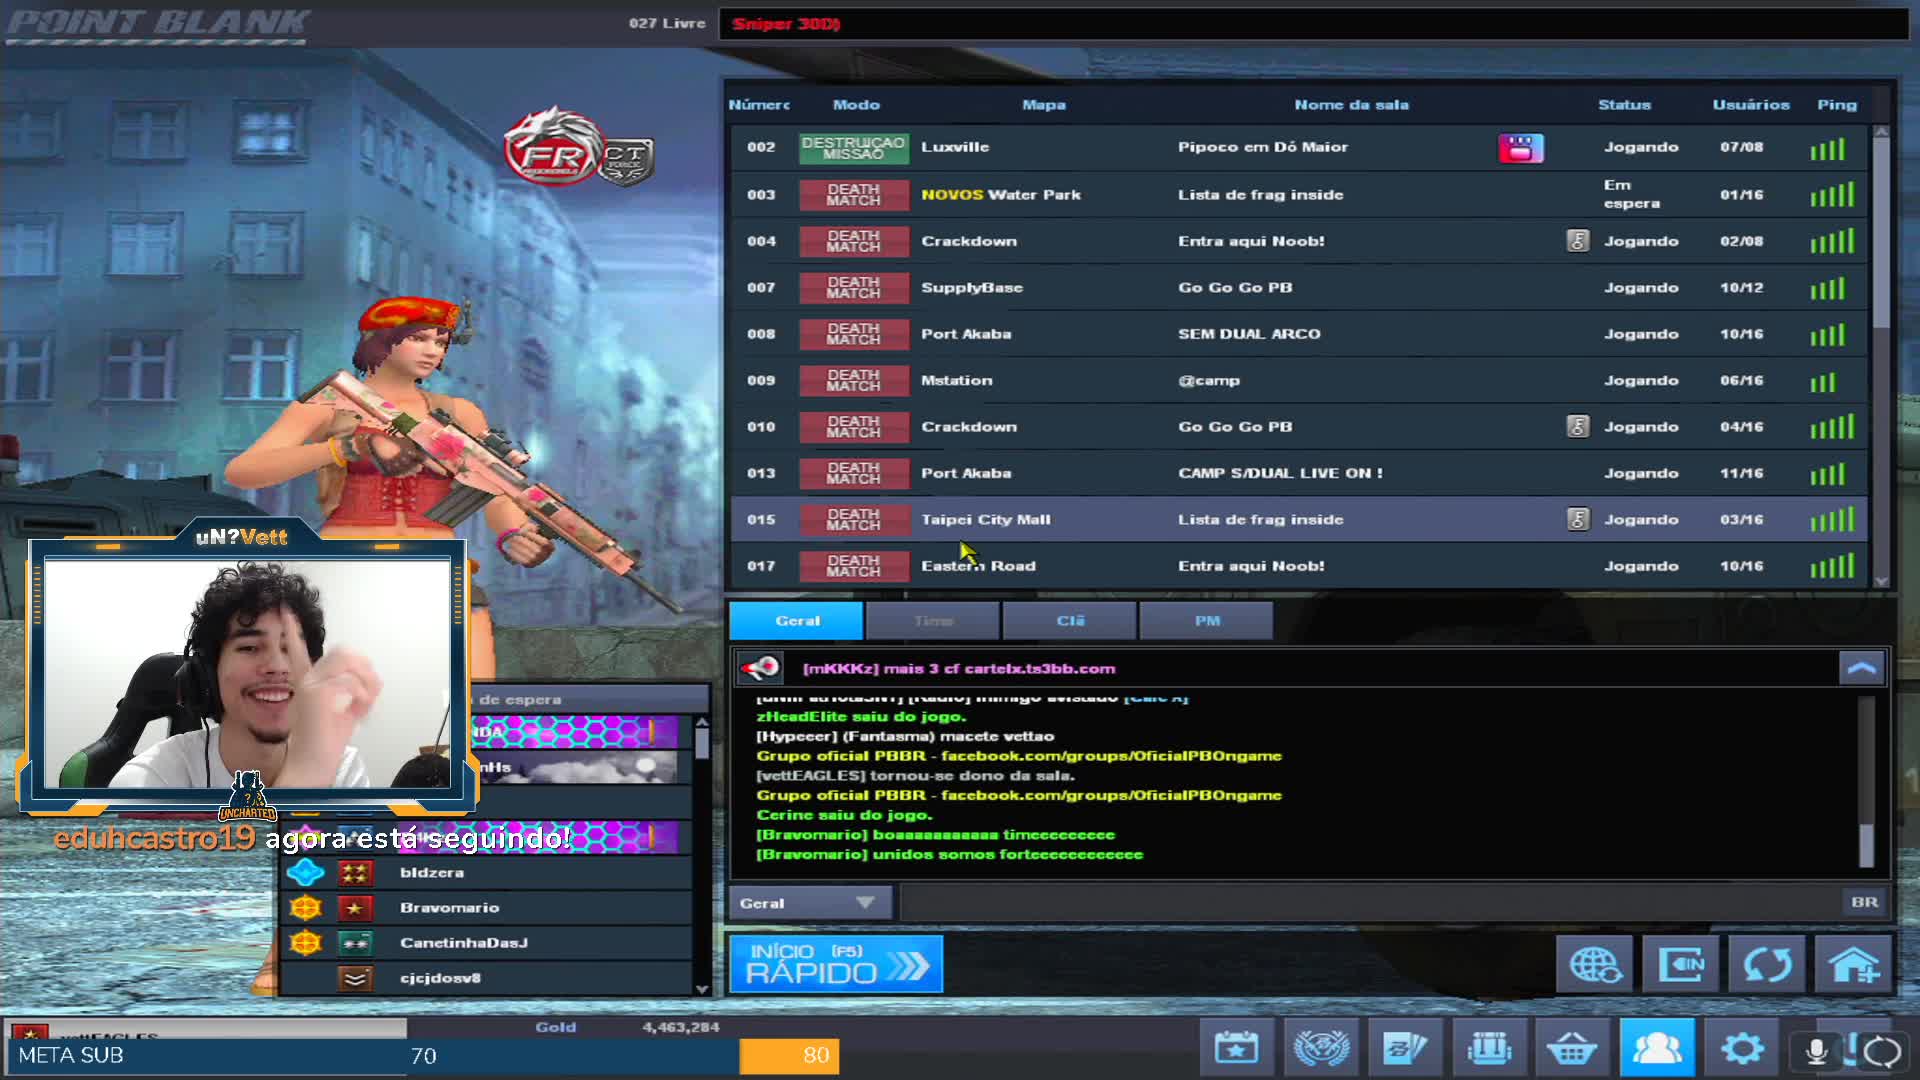Screen dimensions: 1920x1080
Task: Select the Clã chat tab
Action: click(1070, 621)
